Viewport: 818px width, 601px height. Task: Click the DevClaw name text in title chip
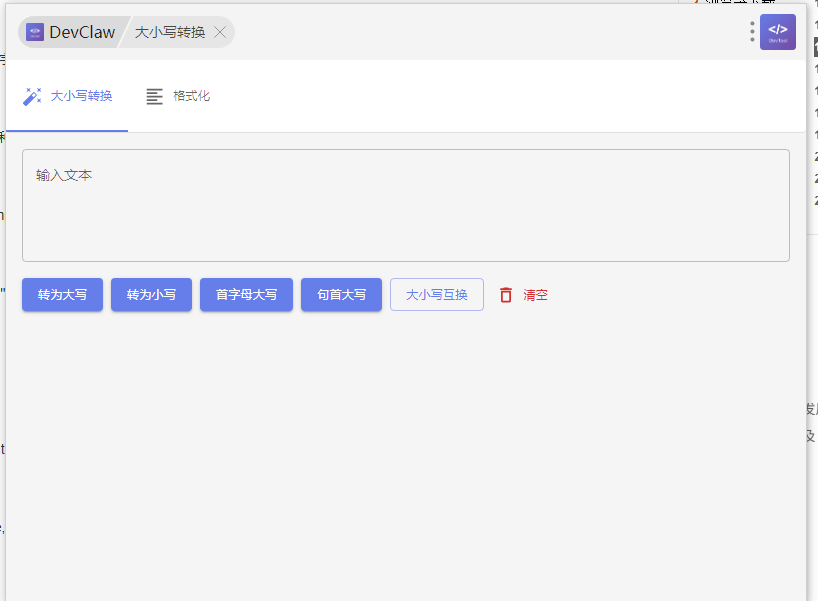tap(82, 32)
